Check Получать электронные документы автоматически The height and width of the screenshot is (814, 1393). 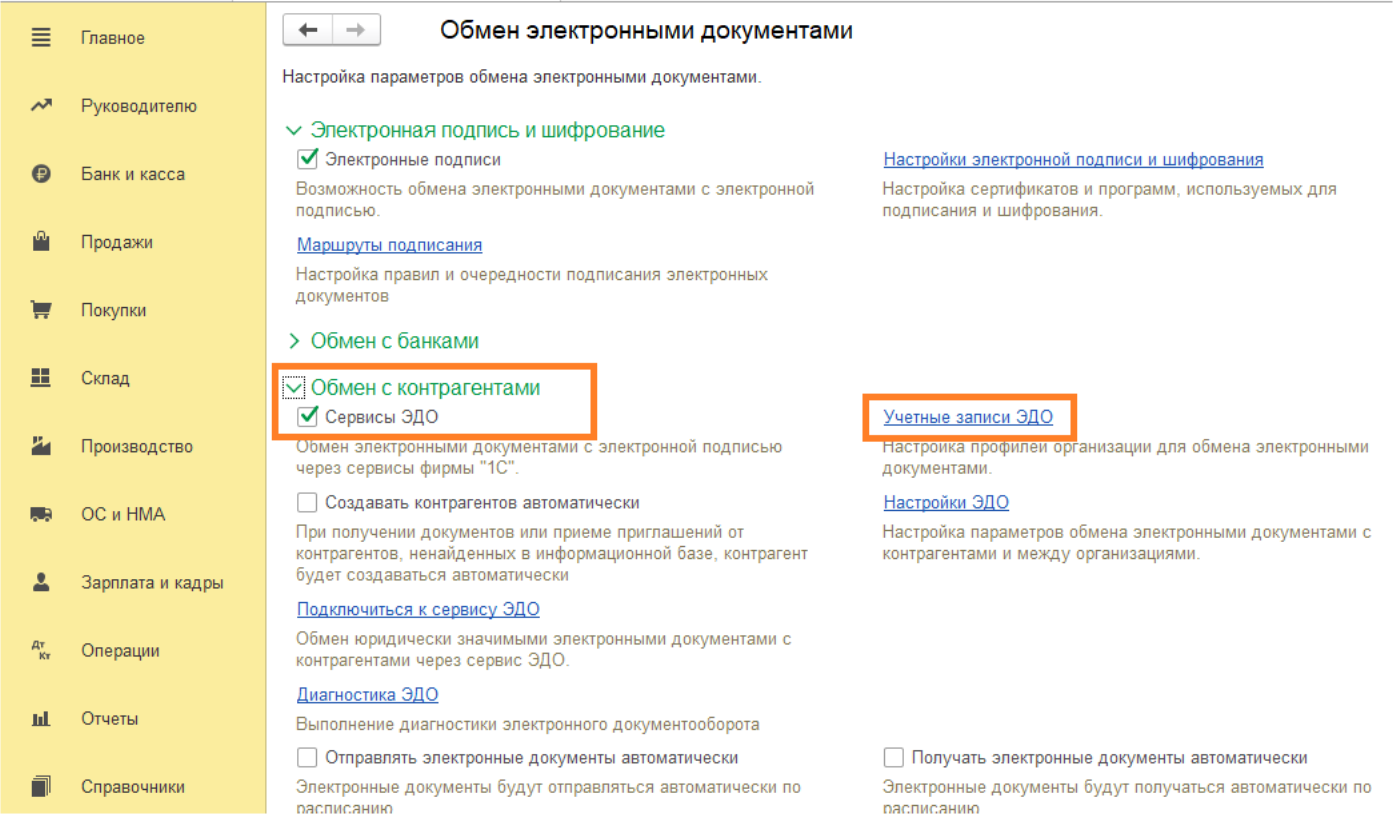894,757
